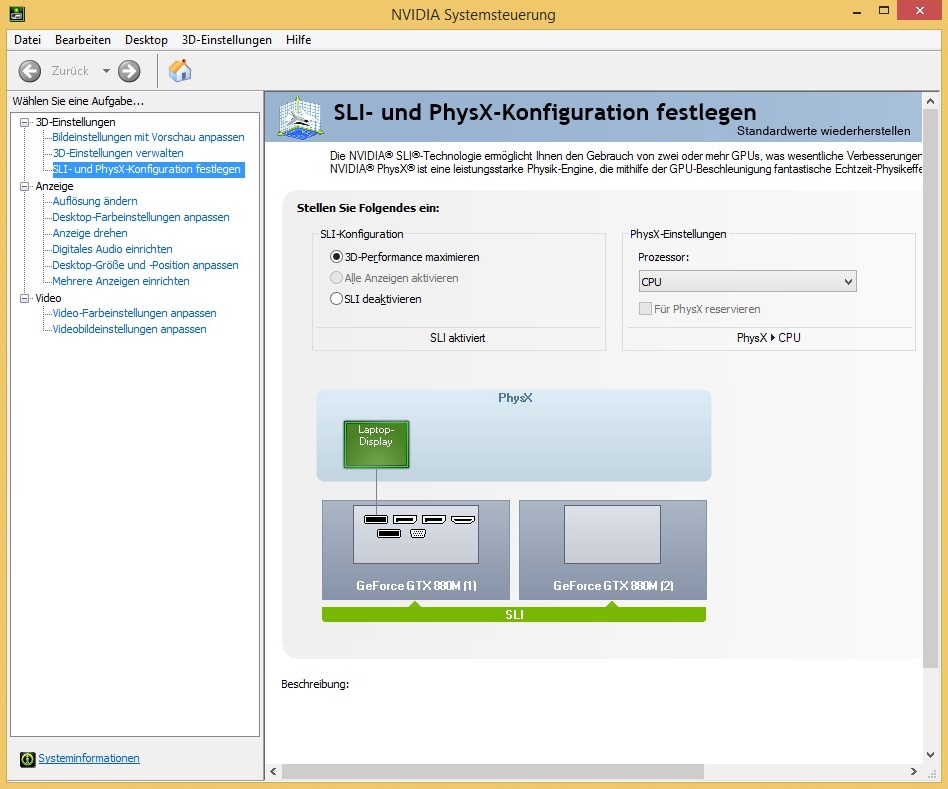This screenshot has width=948, height=789.
Task: Click the green SLI bridge bar
Action: tap(514, 614)
